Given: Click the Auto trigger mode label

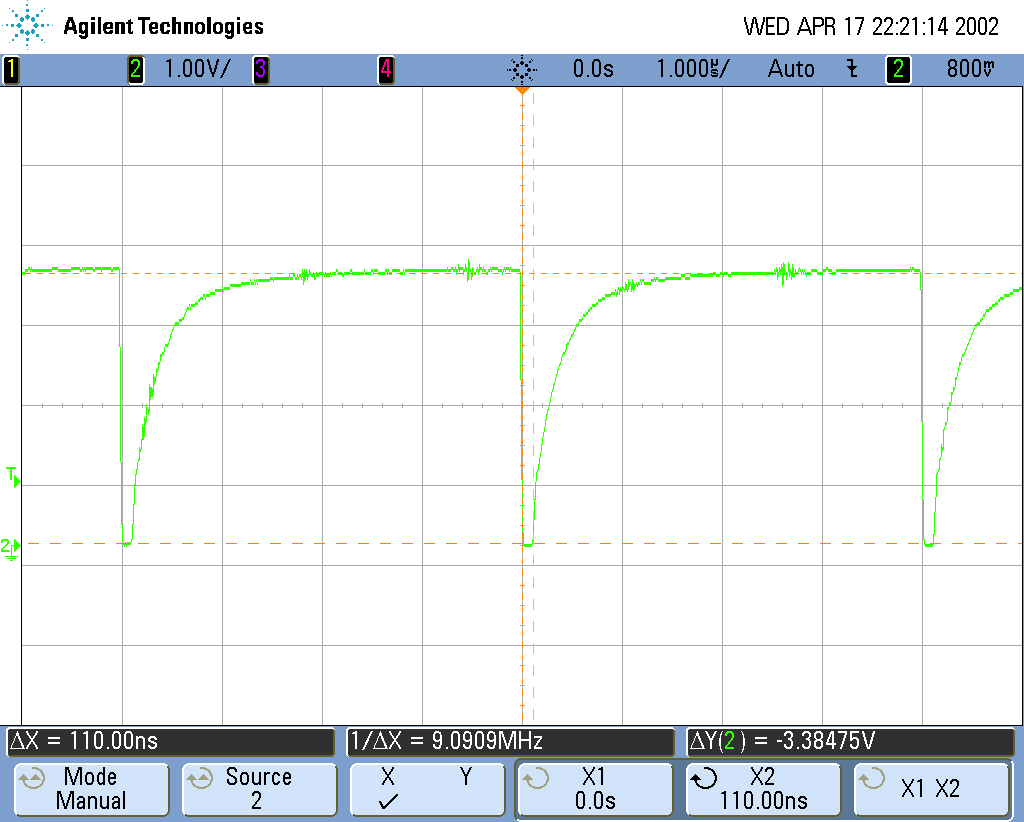Looking at the screenshot, I should click(x=791, y=69).
